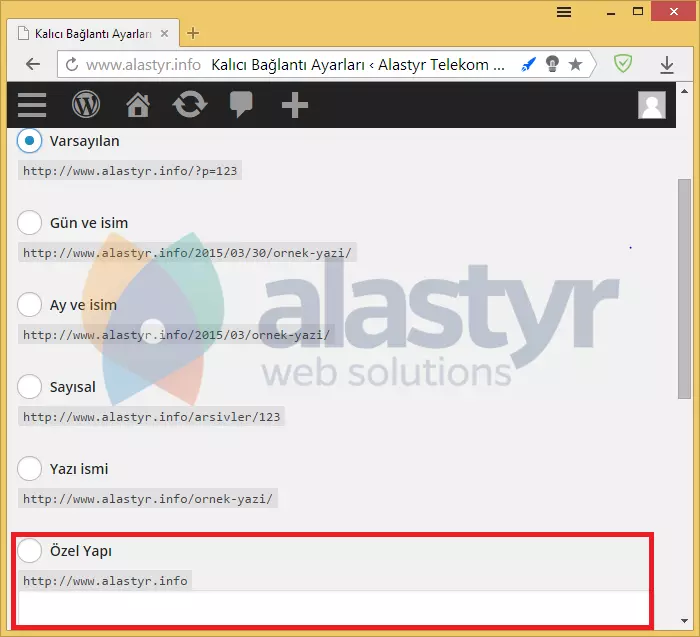700x637 pixels.
Task: Click the Gün ve isim label text
Action: tap(89, 223)
